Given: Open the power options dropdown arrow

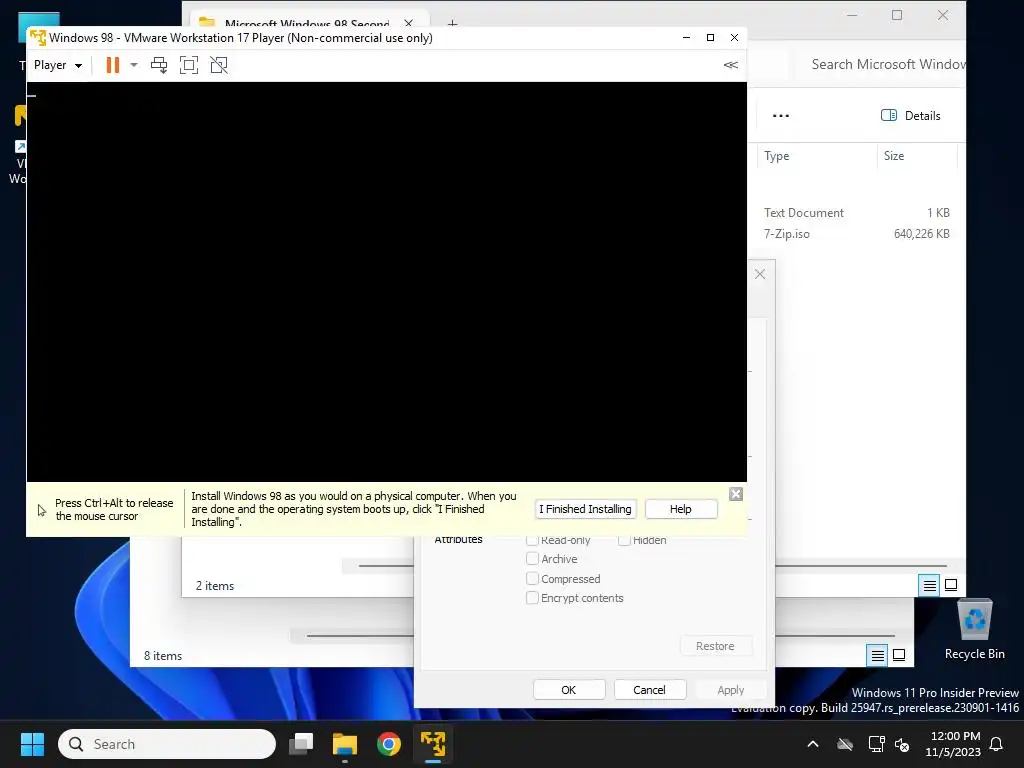Looking at the screenshot, I should coord(134,65).
